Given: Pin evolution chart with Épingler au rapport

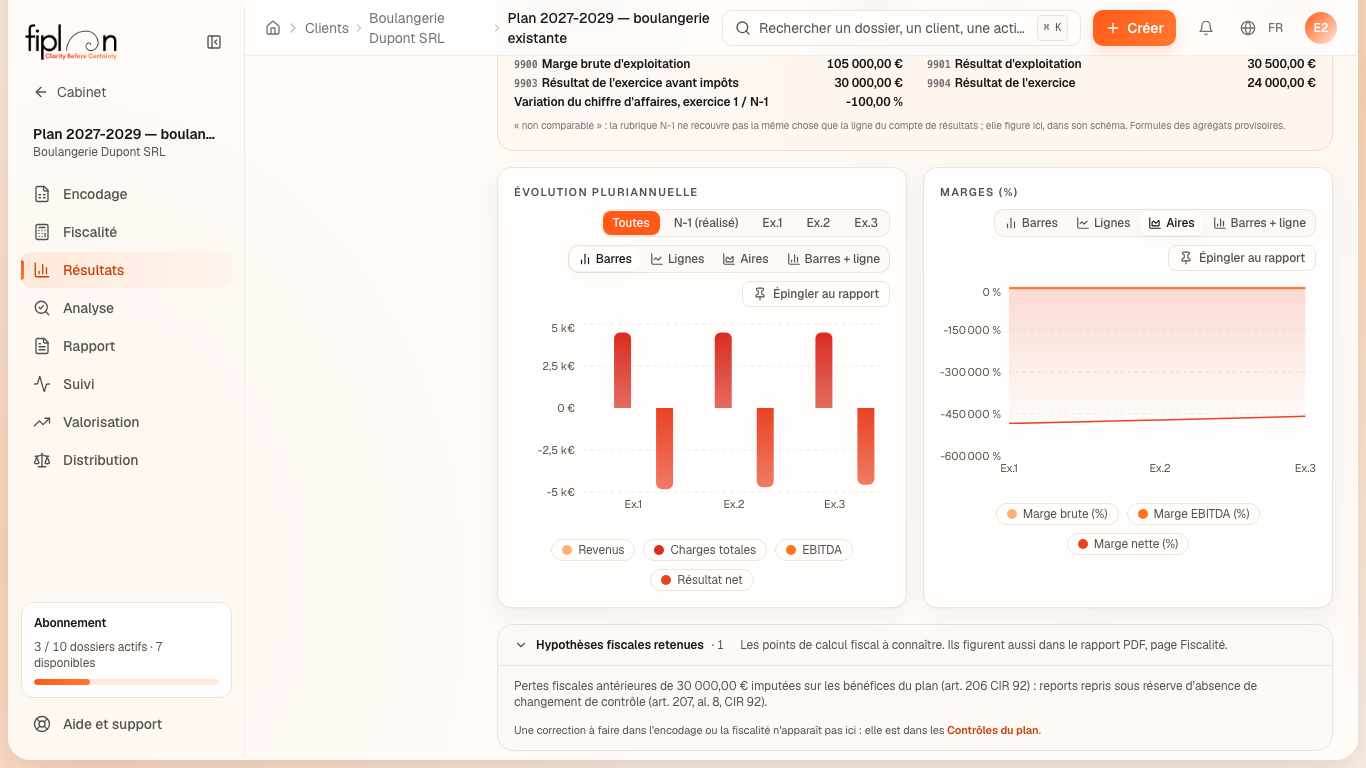Looking at the screenshot, I should click(816, 294).
